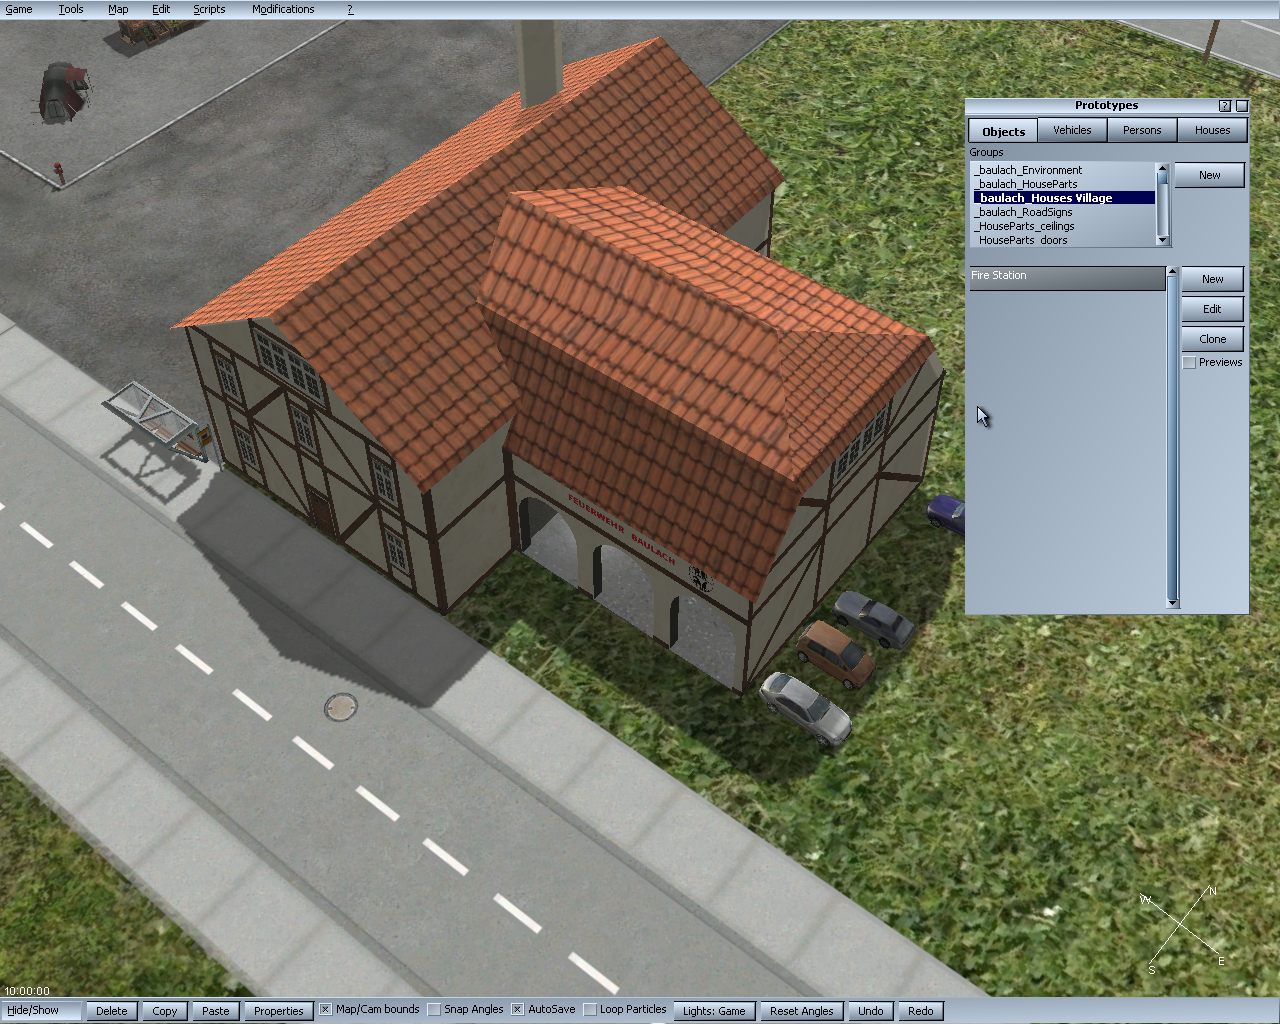This screenshot has height=1024, width=1280.
Task: Undo the last action
Action: tap(871, 1011)
